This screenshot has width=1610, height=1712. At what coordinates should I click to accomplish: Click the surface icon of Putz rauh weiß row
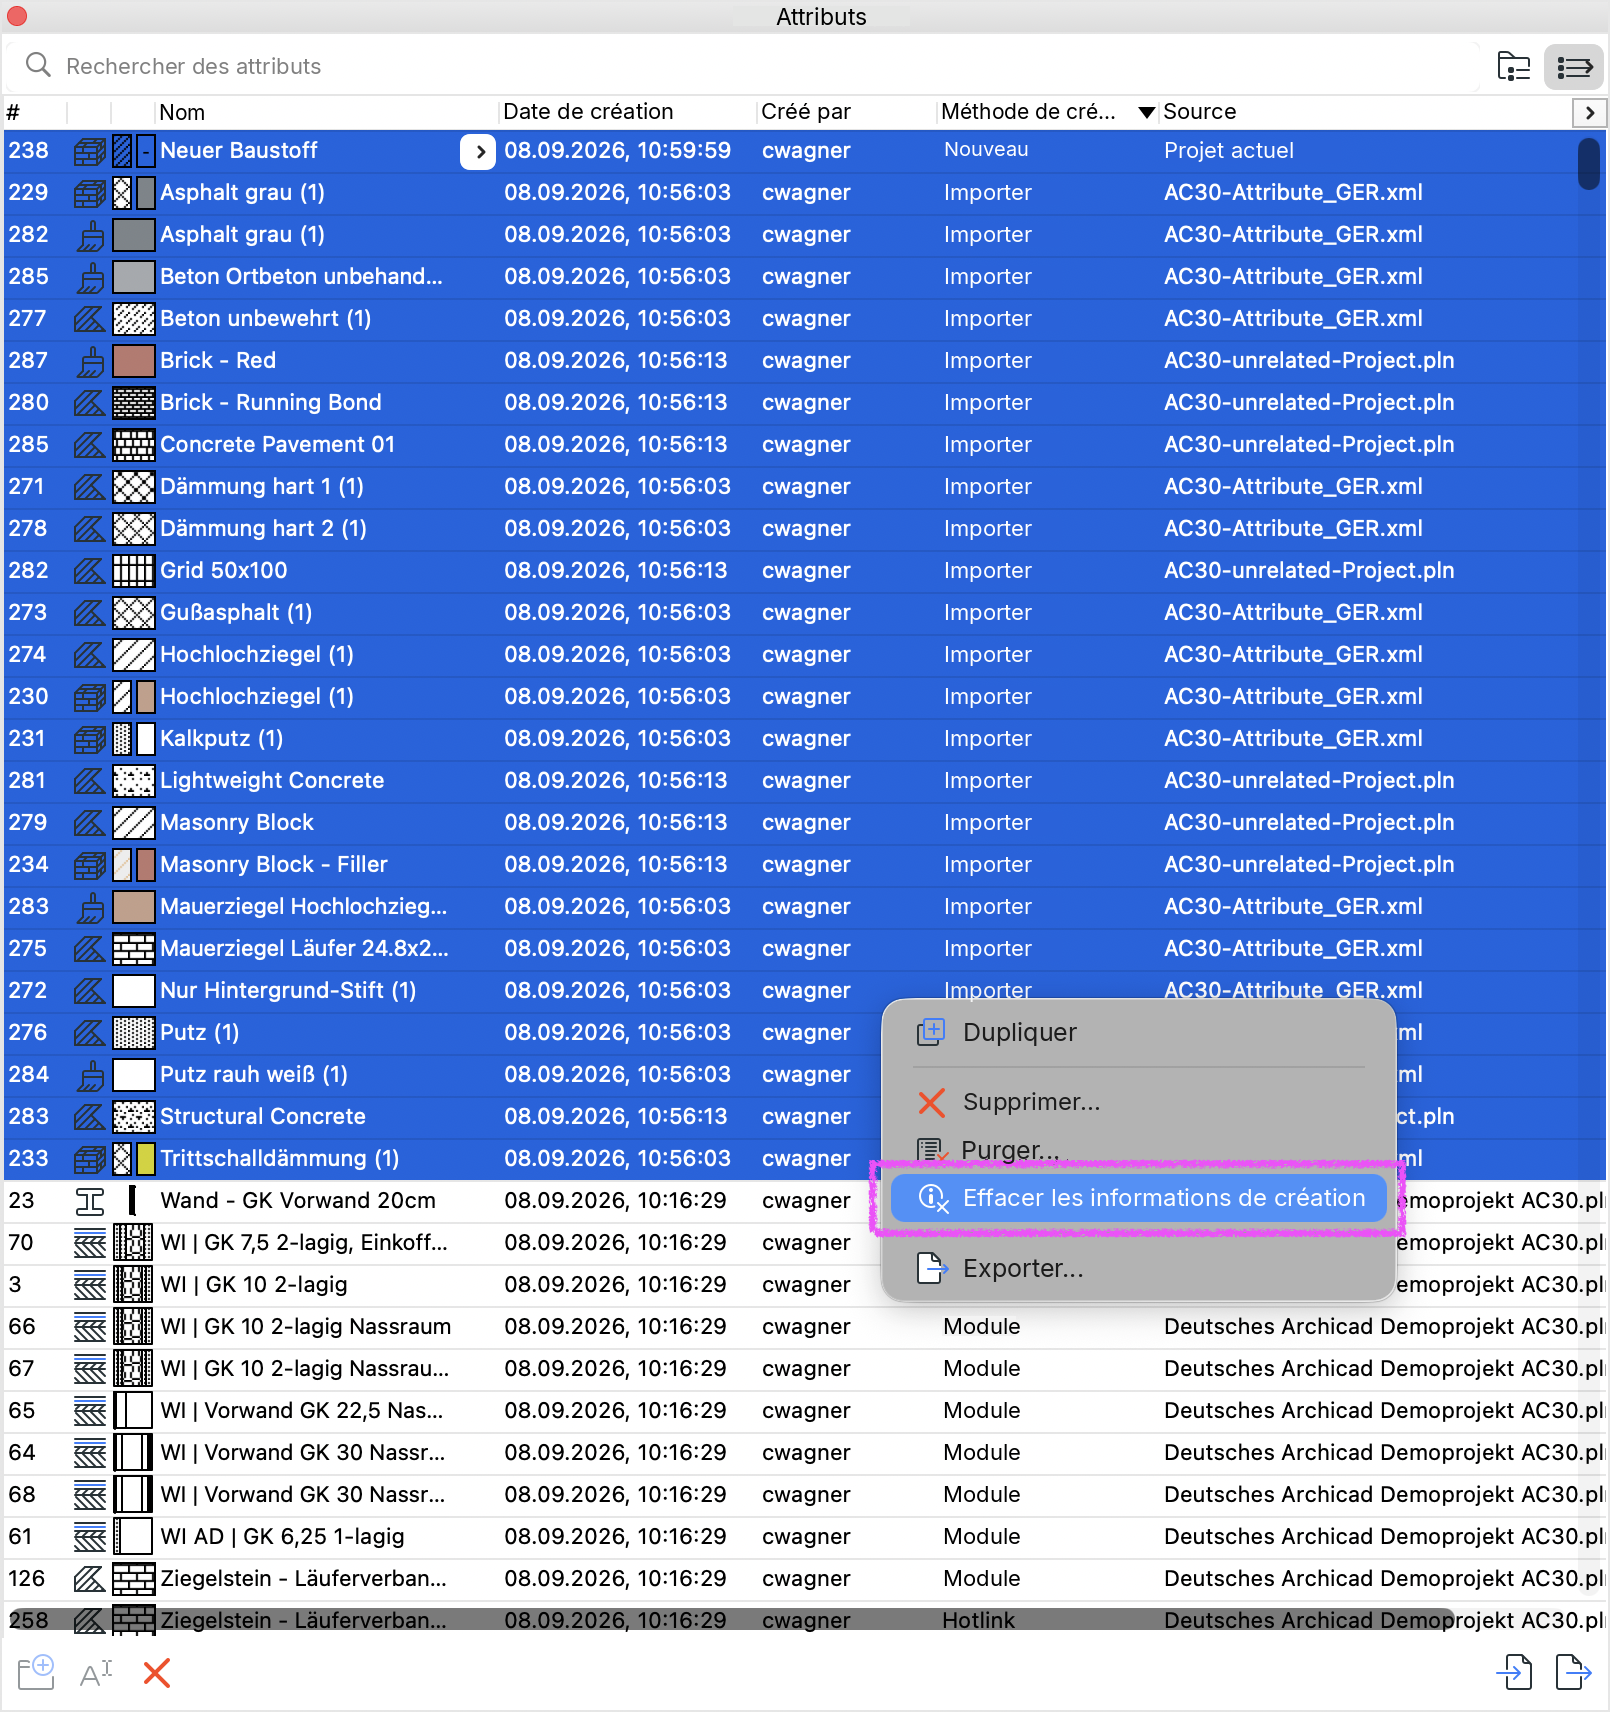coord(90,1074)
